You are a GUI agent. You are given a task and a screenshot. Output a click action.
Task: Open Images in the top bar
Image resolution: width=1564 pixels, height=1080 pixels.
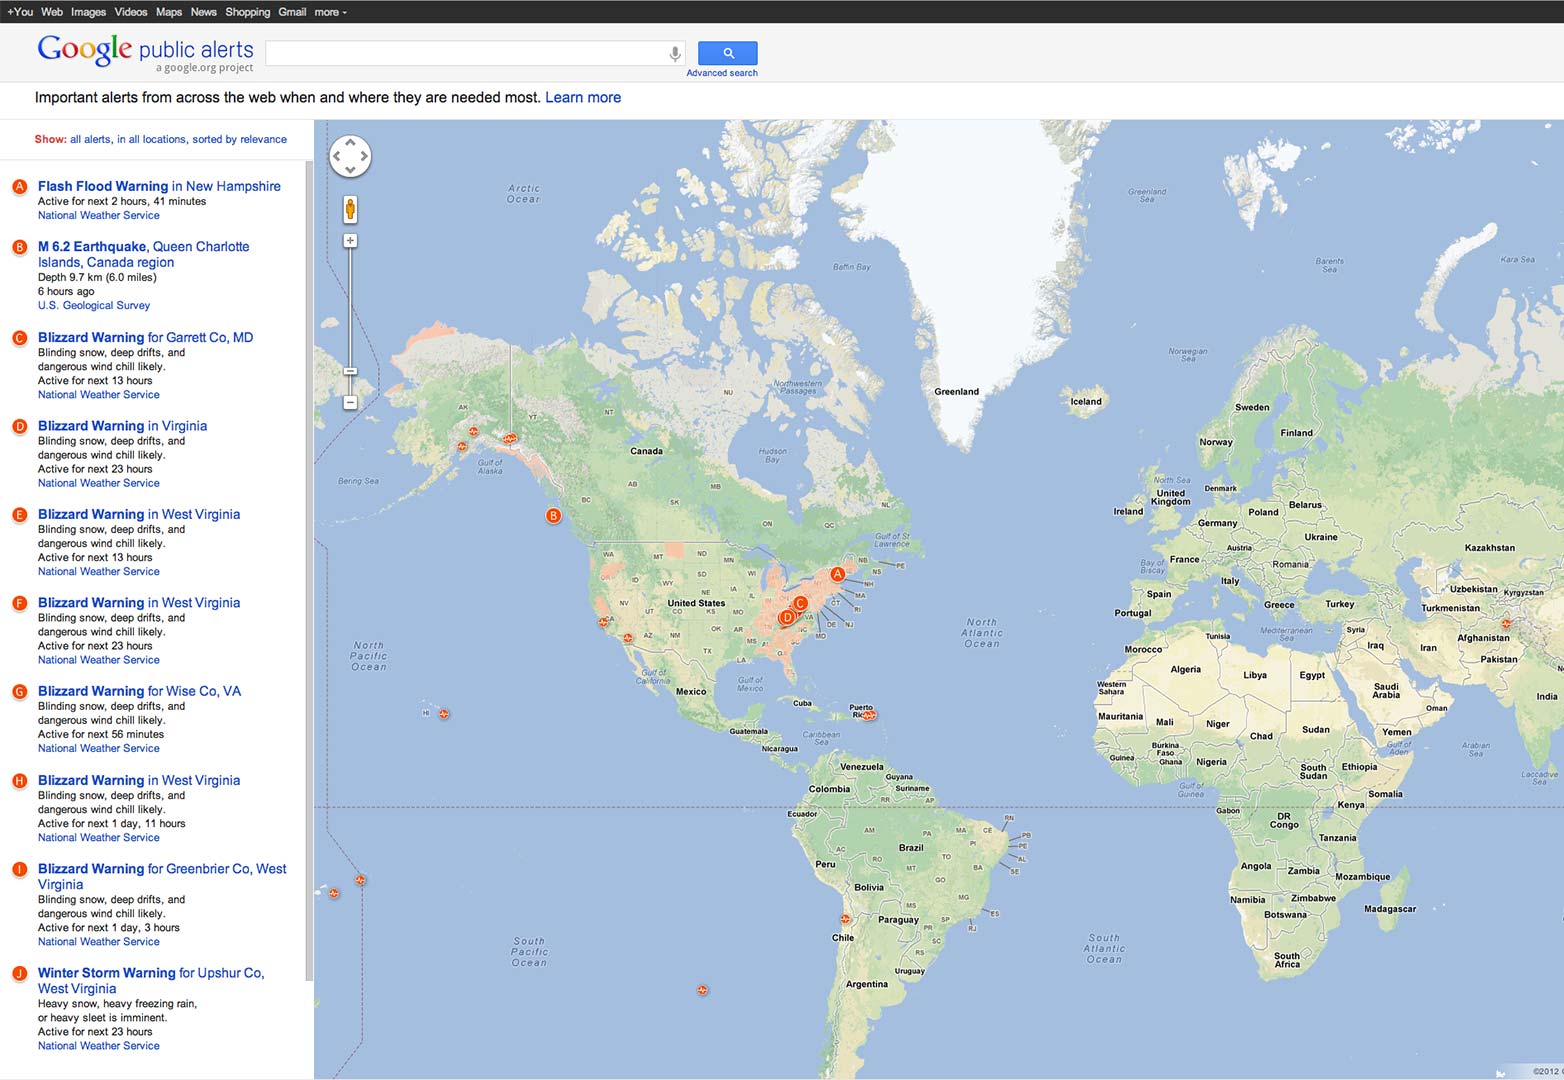tap(88, 12)
